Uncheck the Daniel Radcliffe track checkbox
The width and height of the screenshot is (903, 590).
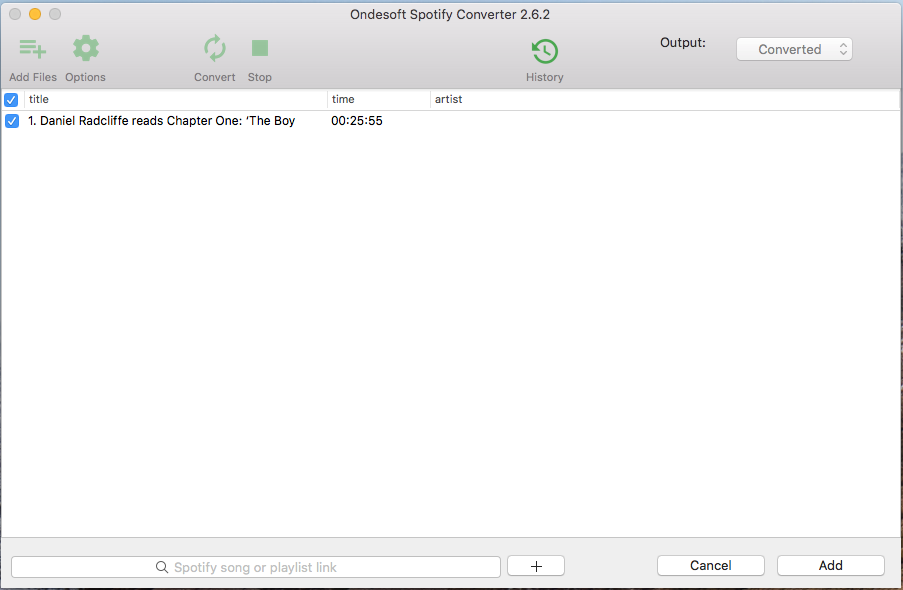coord(12,121)
